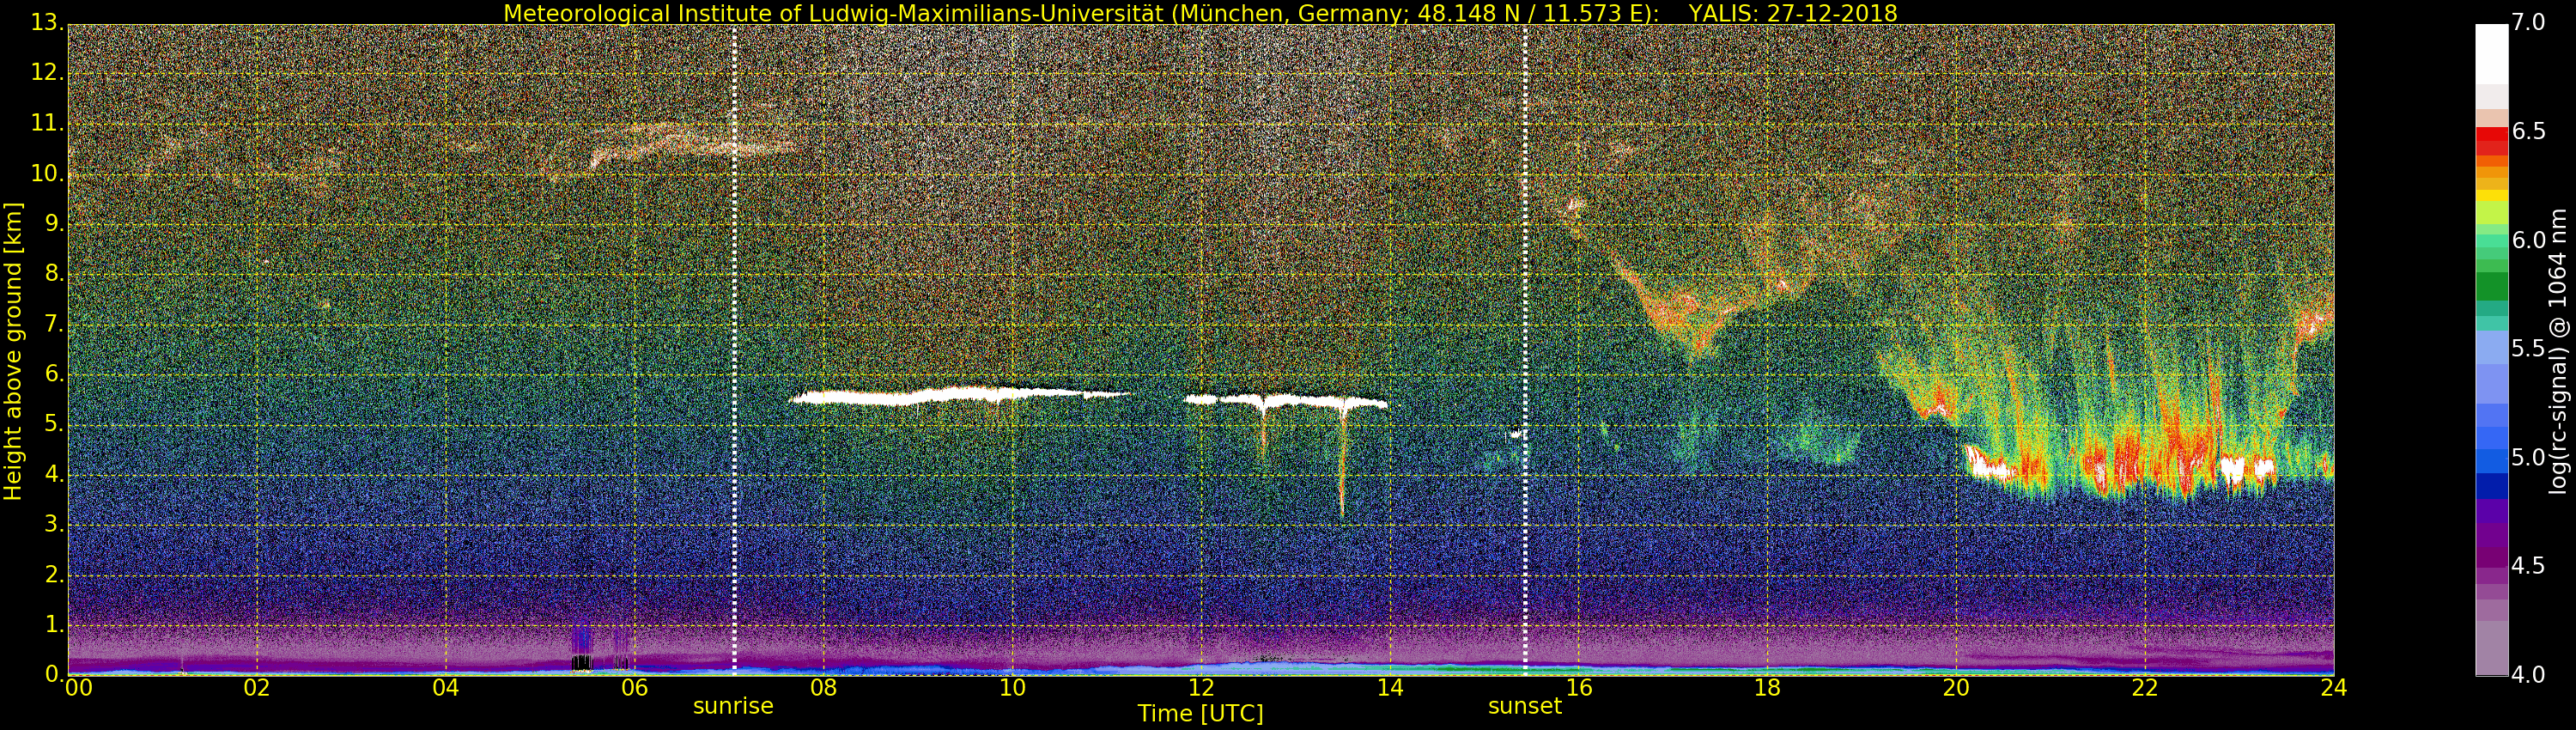This screenshot has width=2576, height=730.
Task: Click time axis tick label '02'
Action: tap(257, 688)
